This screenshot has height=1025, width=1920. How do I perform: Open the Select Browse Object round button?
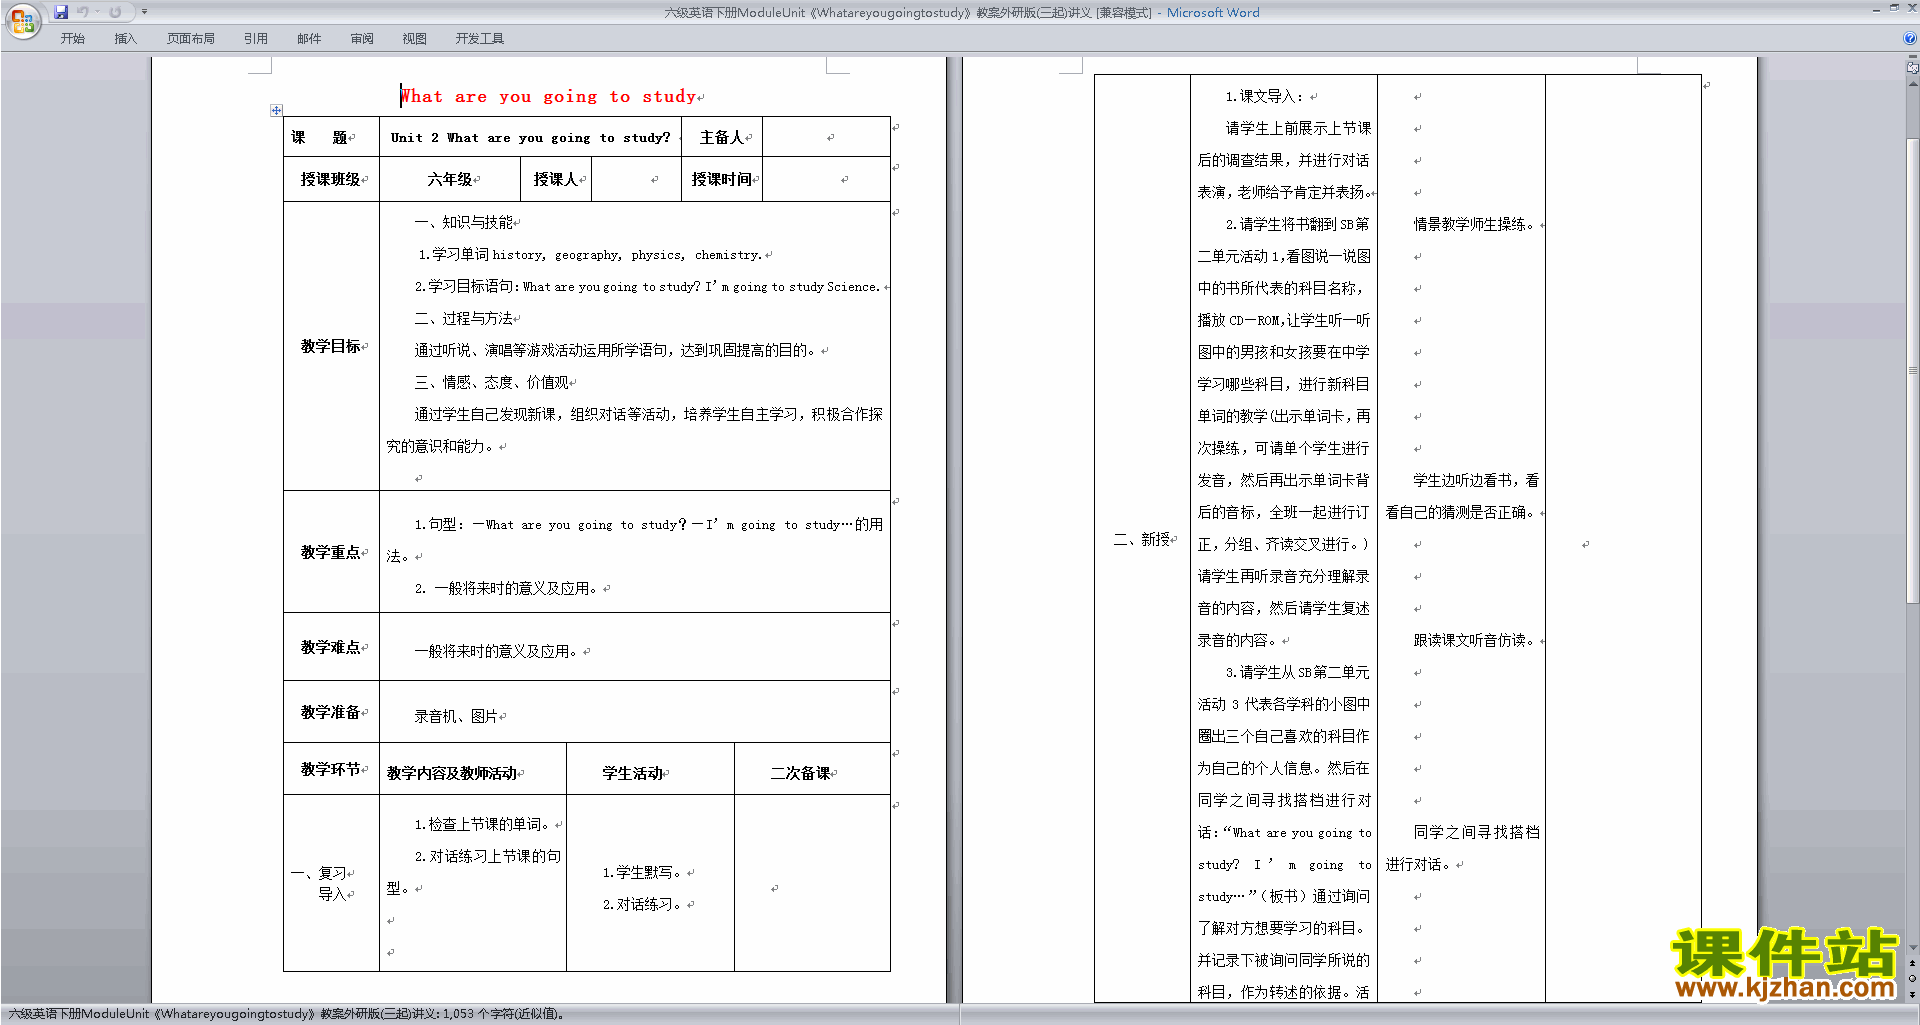pyautogui.click(x=1912, y=978)
